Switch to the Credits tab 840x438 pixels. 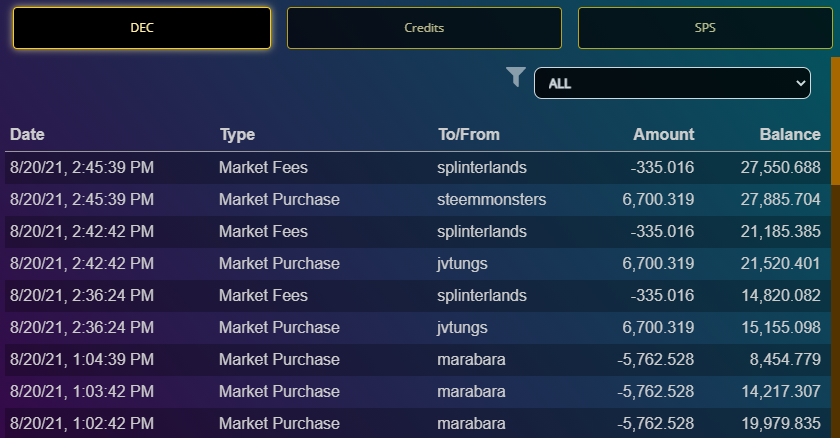pyautogui.click(x=424, y=28)
